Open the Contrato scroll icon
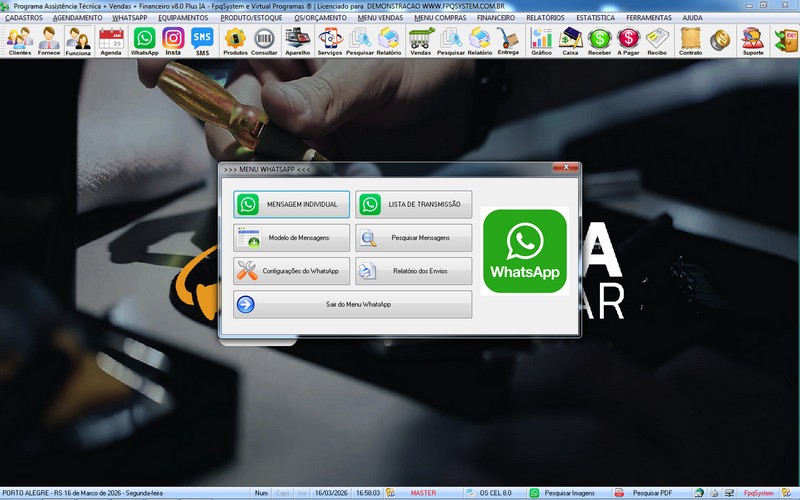This screenshot has width=800, height=500. [690, 41]
